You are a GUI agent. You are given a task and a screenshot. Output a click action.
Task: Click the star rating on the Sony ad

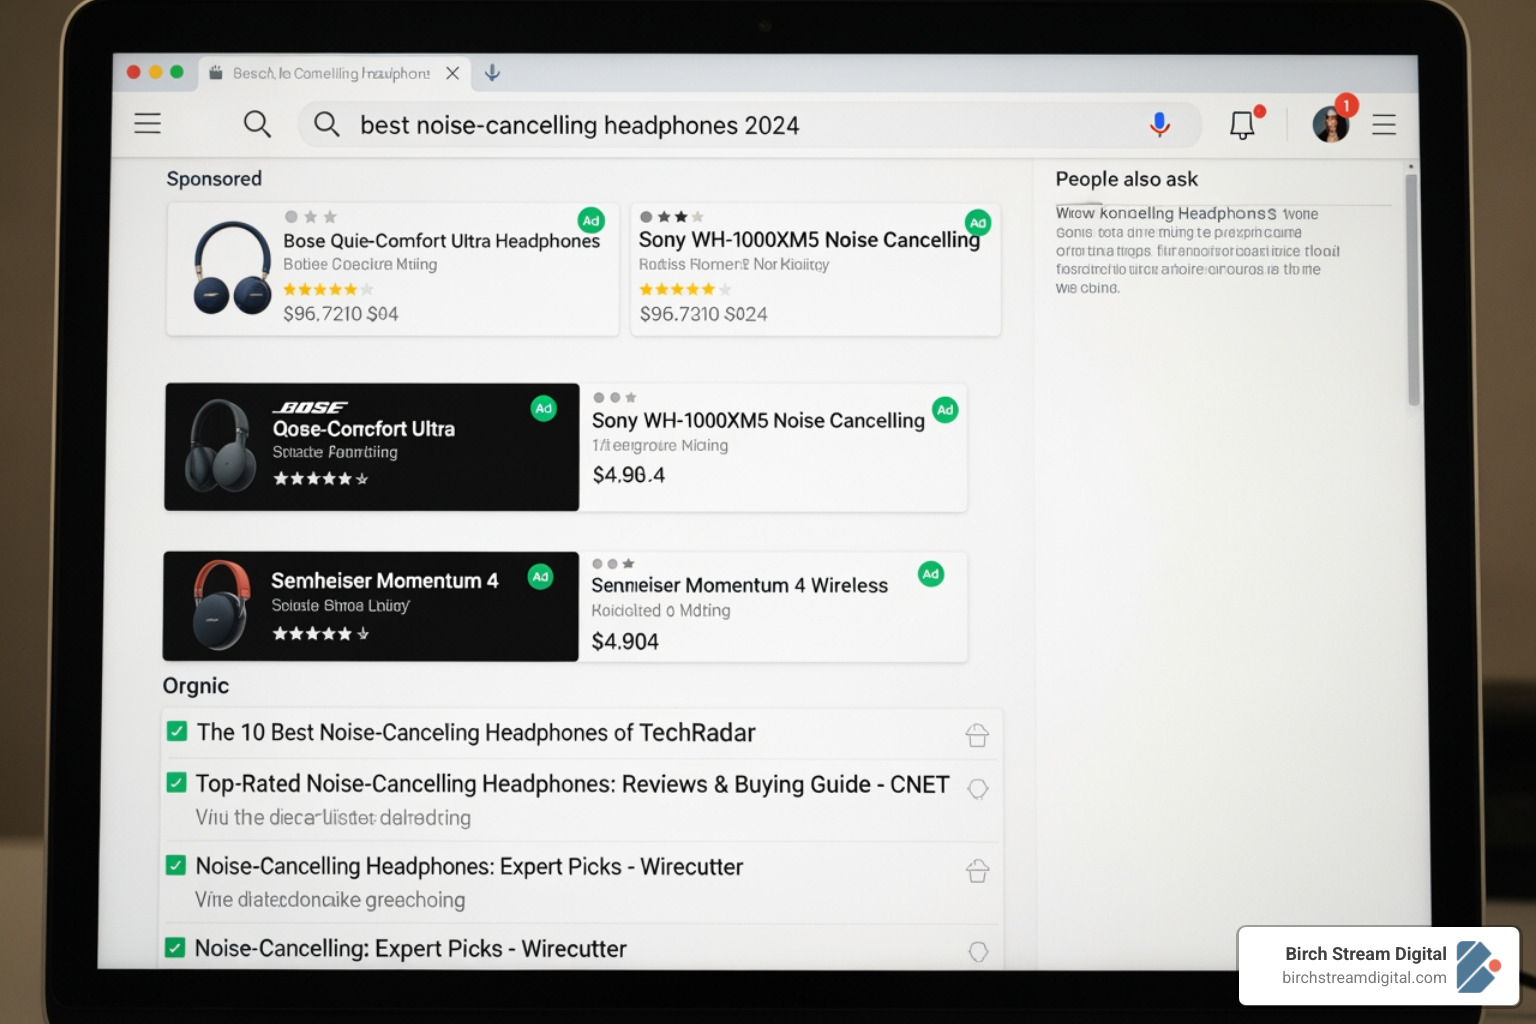click(x=683, y=289)
